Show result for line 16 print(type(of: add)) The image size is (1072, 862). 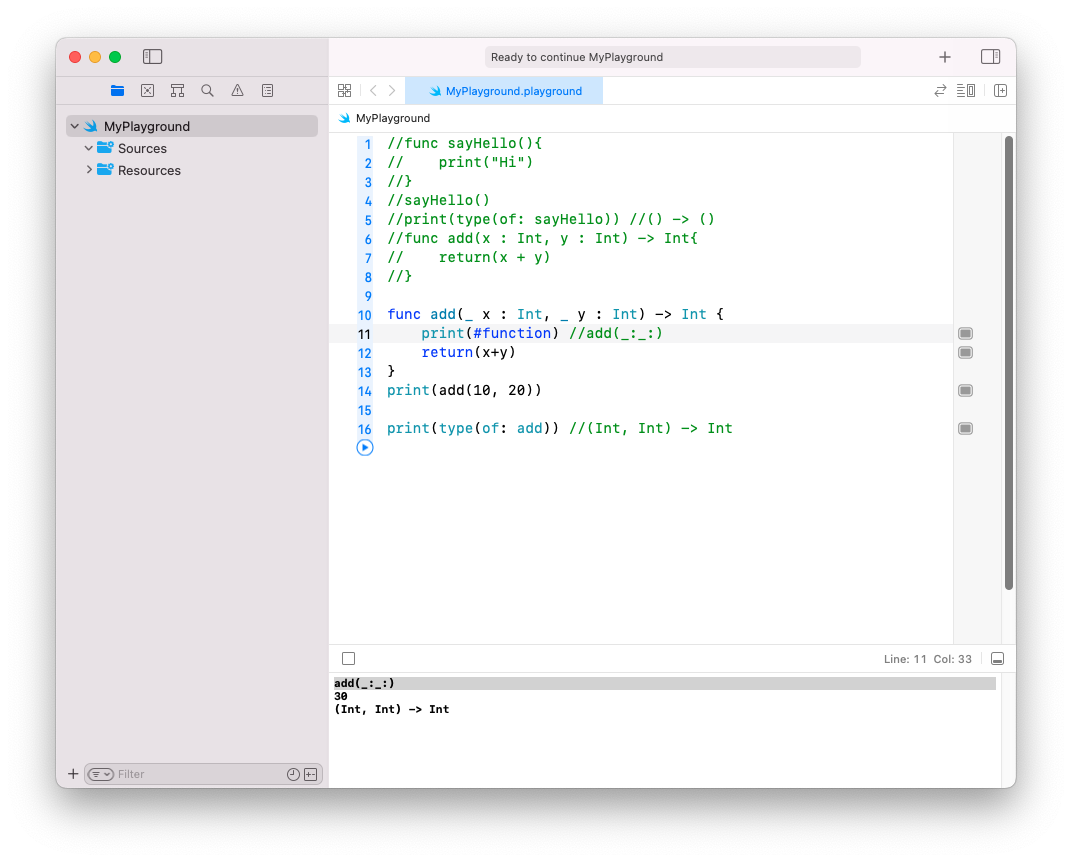(965, 429)
